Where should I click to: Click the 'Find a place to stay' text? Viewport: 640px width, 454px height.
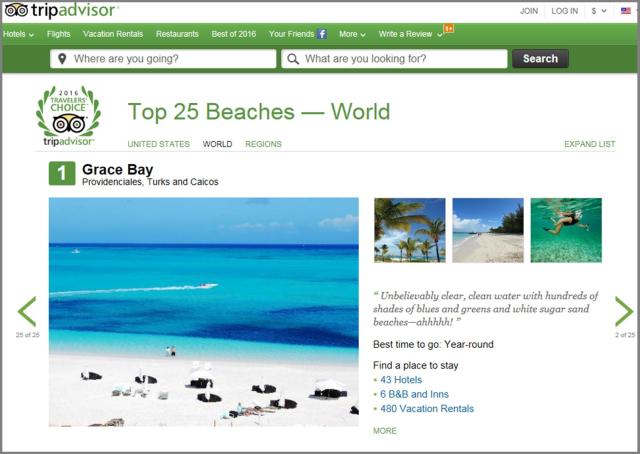coord(416,365)
